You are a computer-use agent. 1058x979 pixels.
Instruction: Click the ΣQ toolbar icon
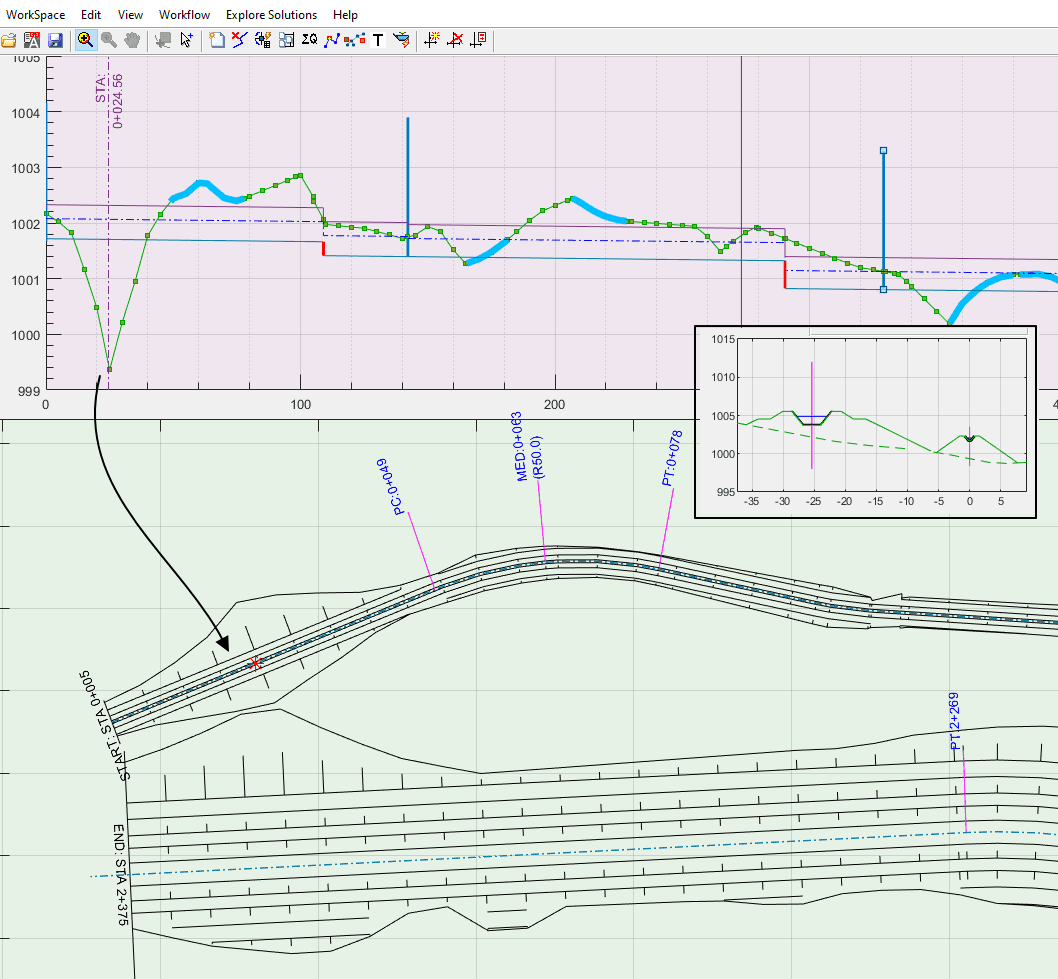coord(309,40)
